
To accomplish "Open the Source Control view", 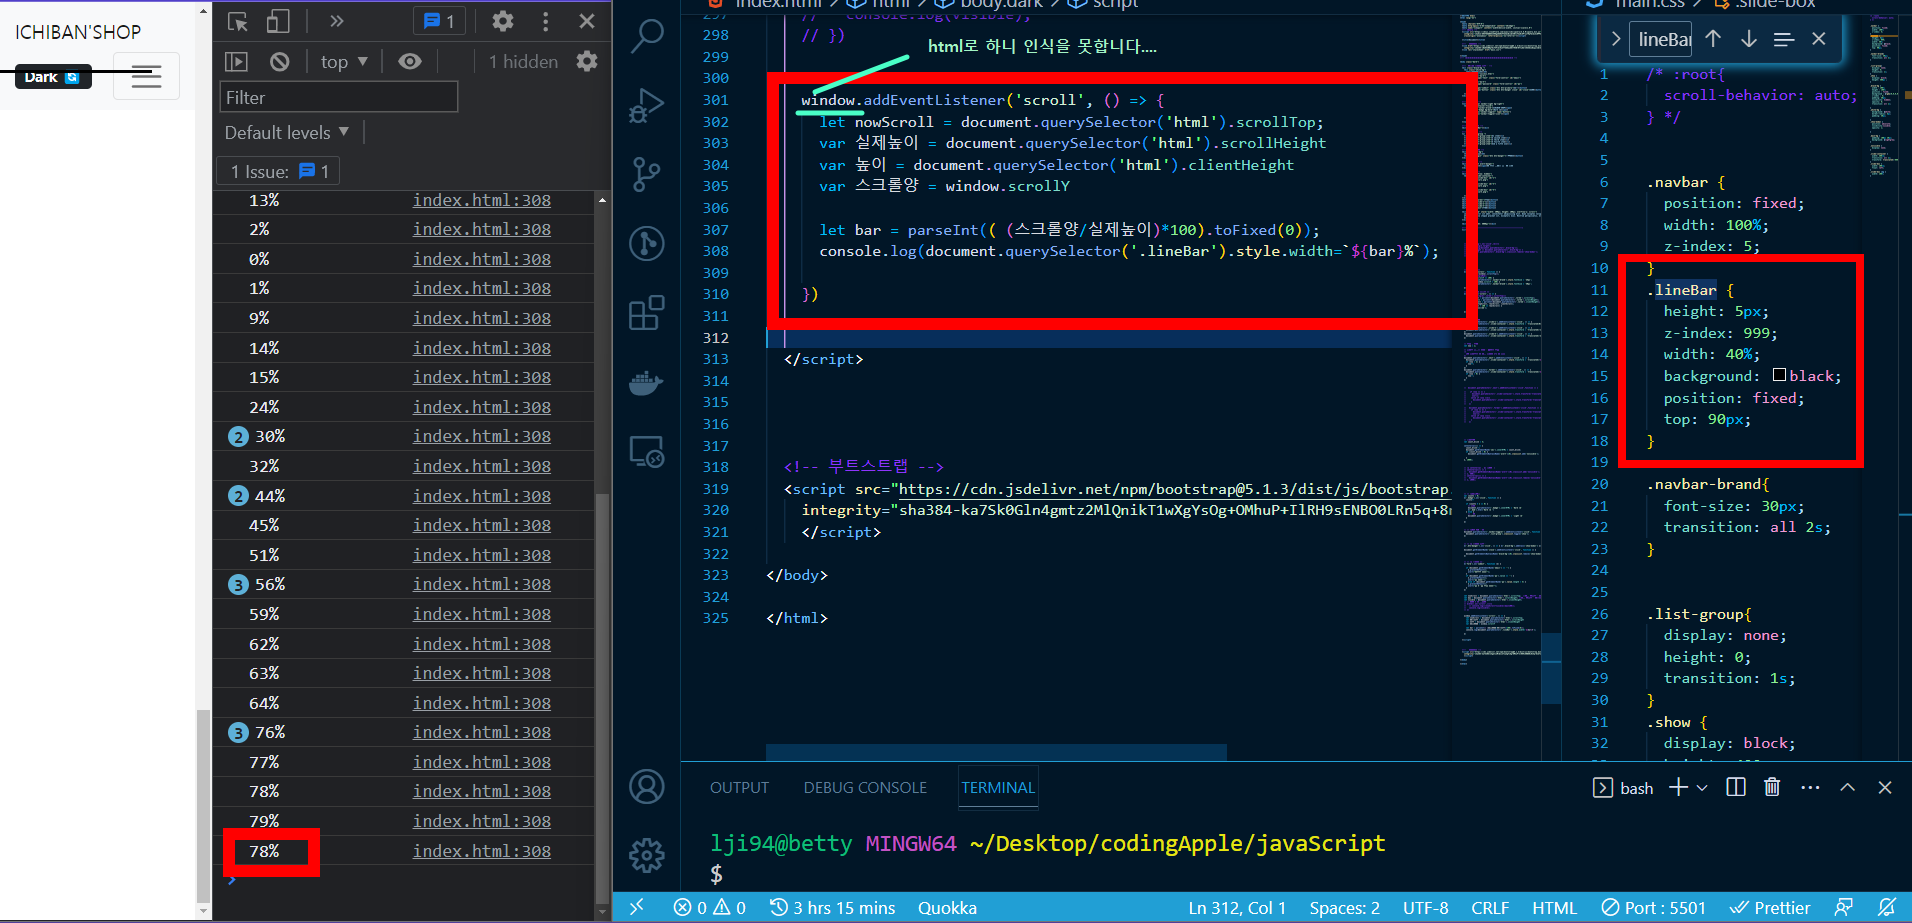I will tap(647, 174).
